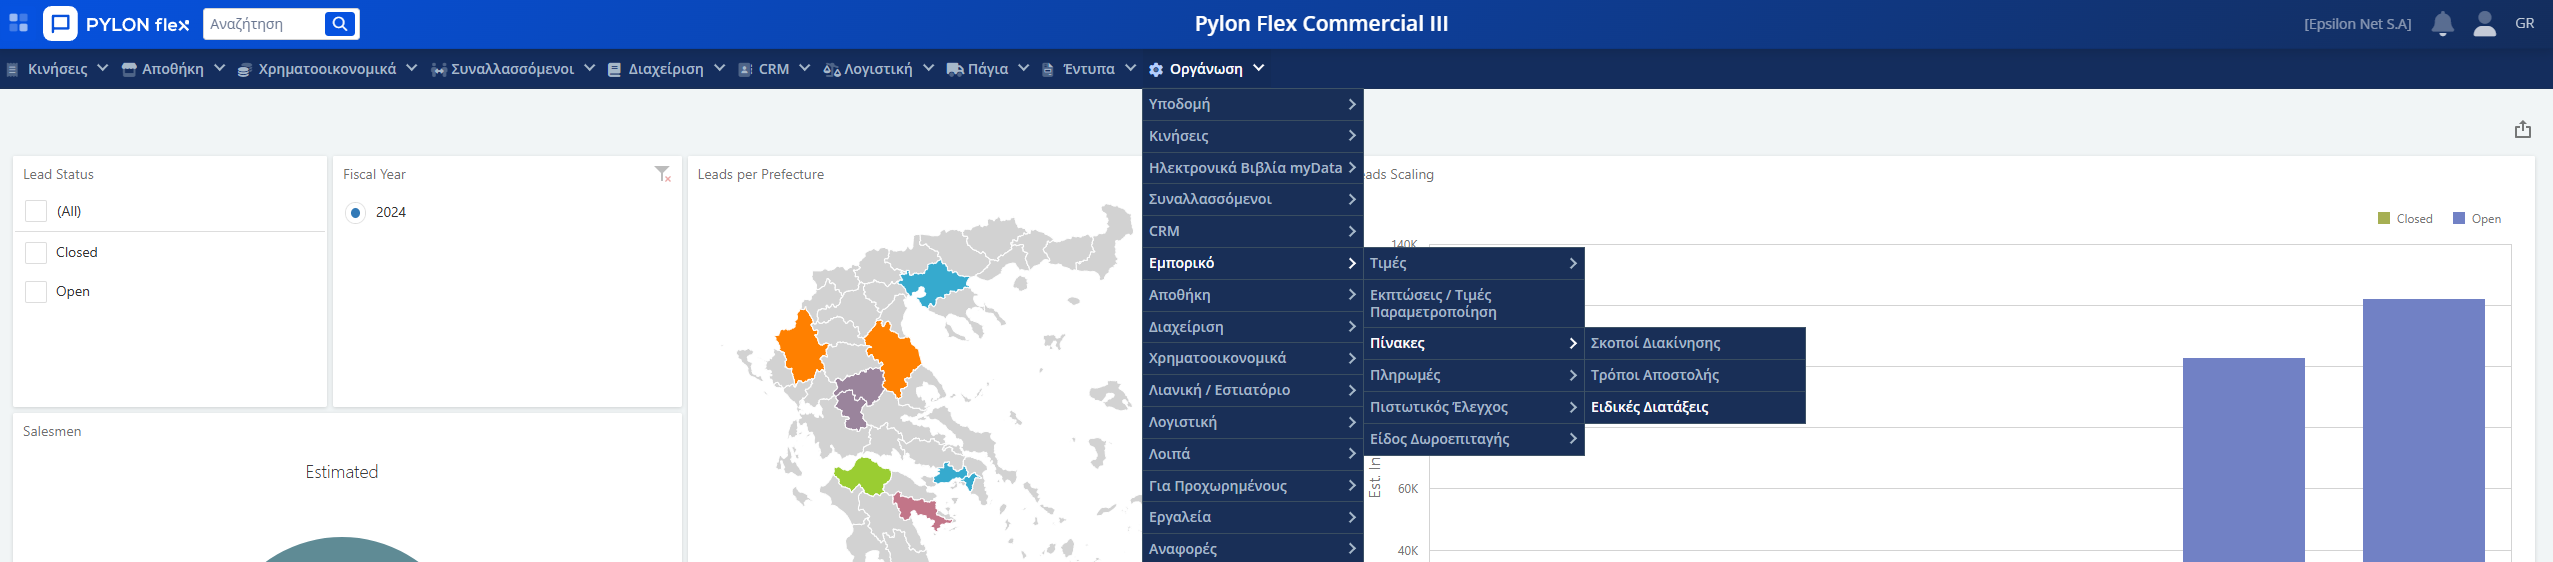Click the [Epsilon Net S.A] company label
The height and width of the screenshot is (562, 2553).
[x=2358, y=24]
